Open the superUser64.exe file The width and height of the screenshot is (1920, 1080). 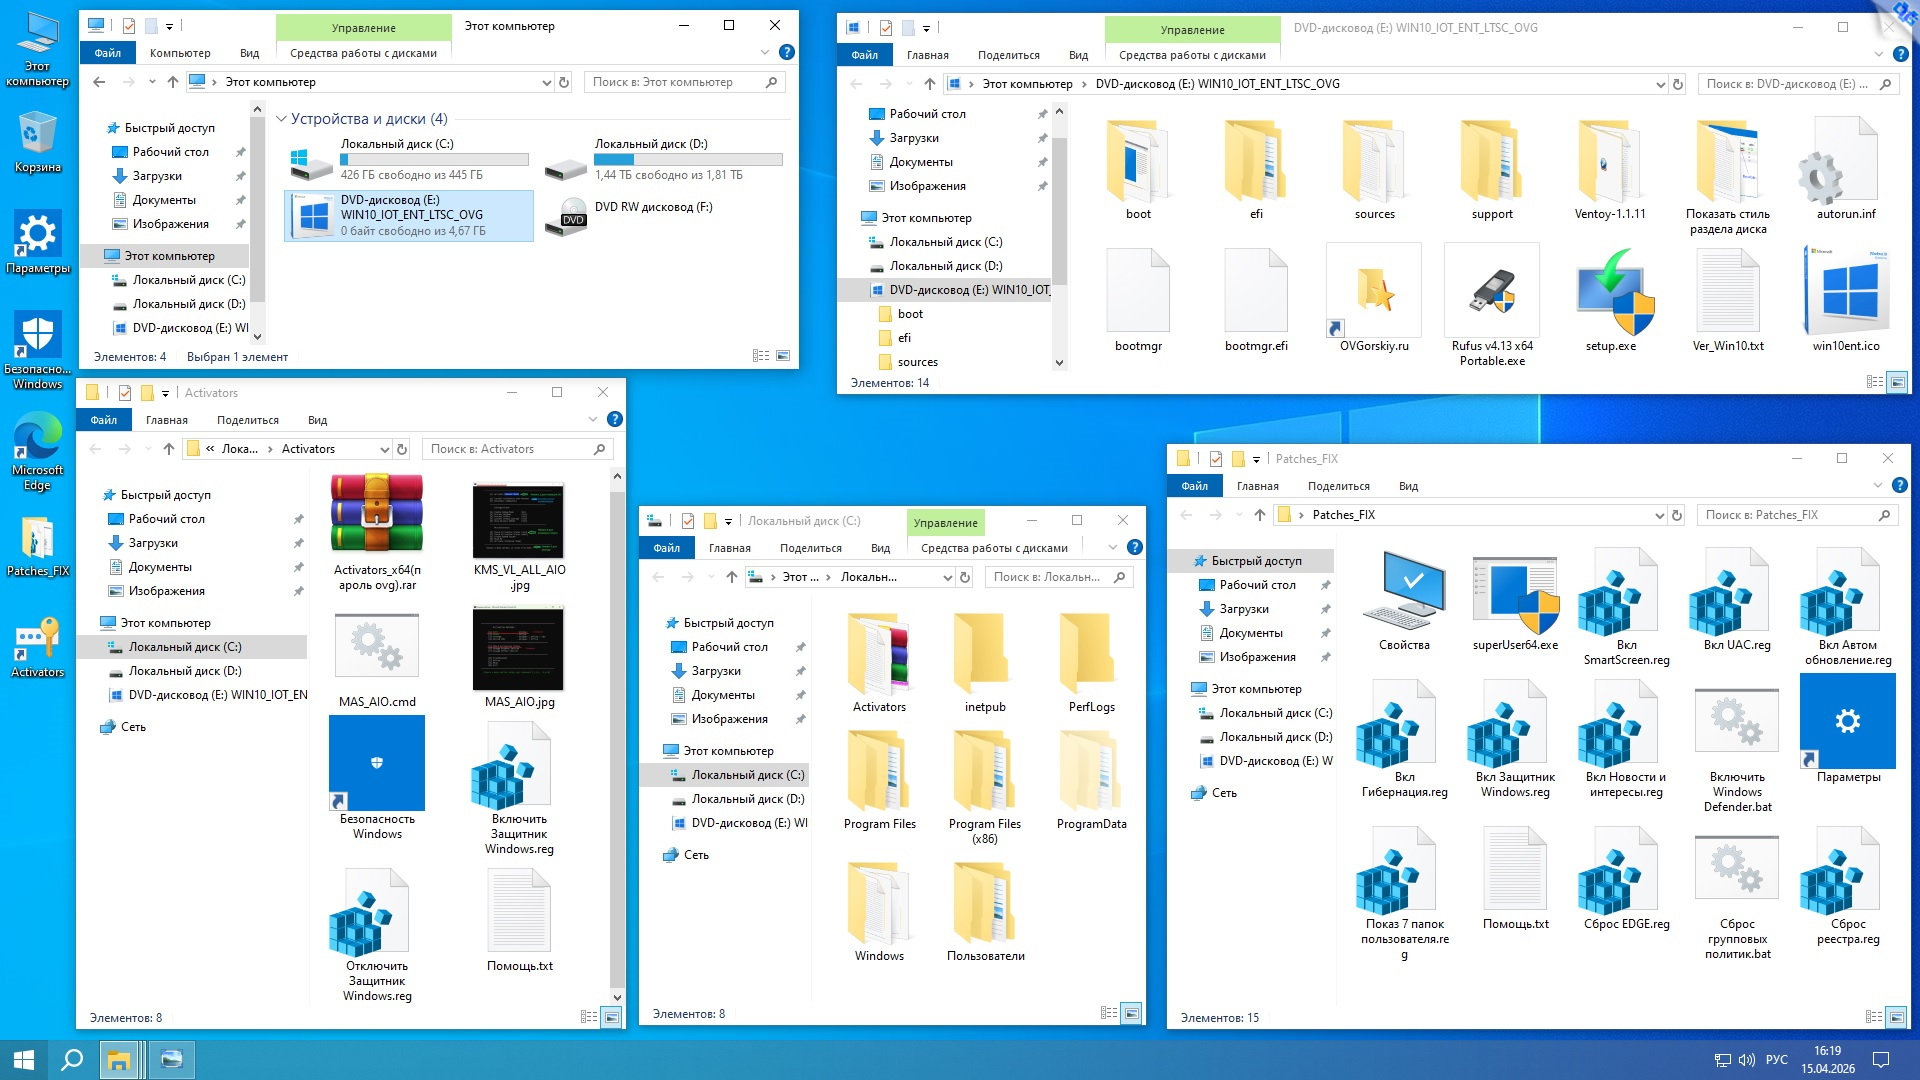click(x=1514, y=594)
